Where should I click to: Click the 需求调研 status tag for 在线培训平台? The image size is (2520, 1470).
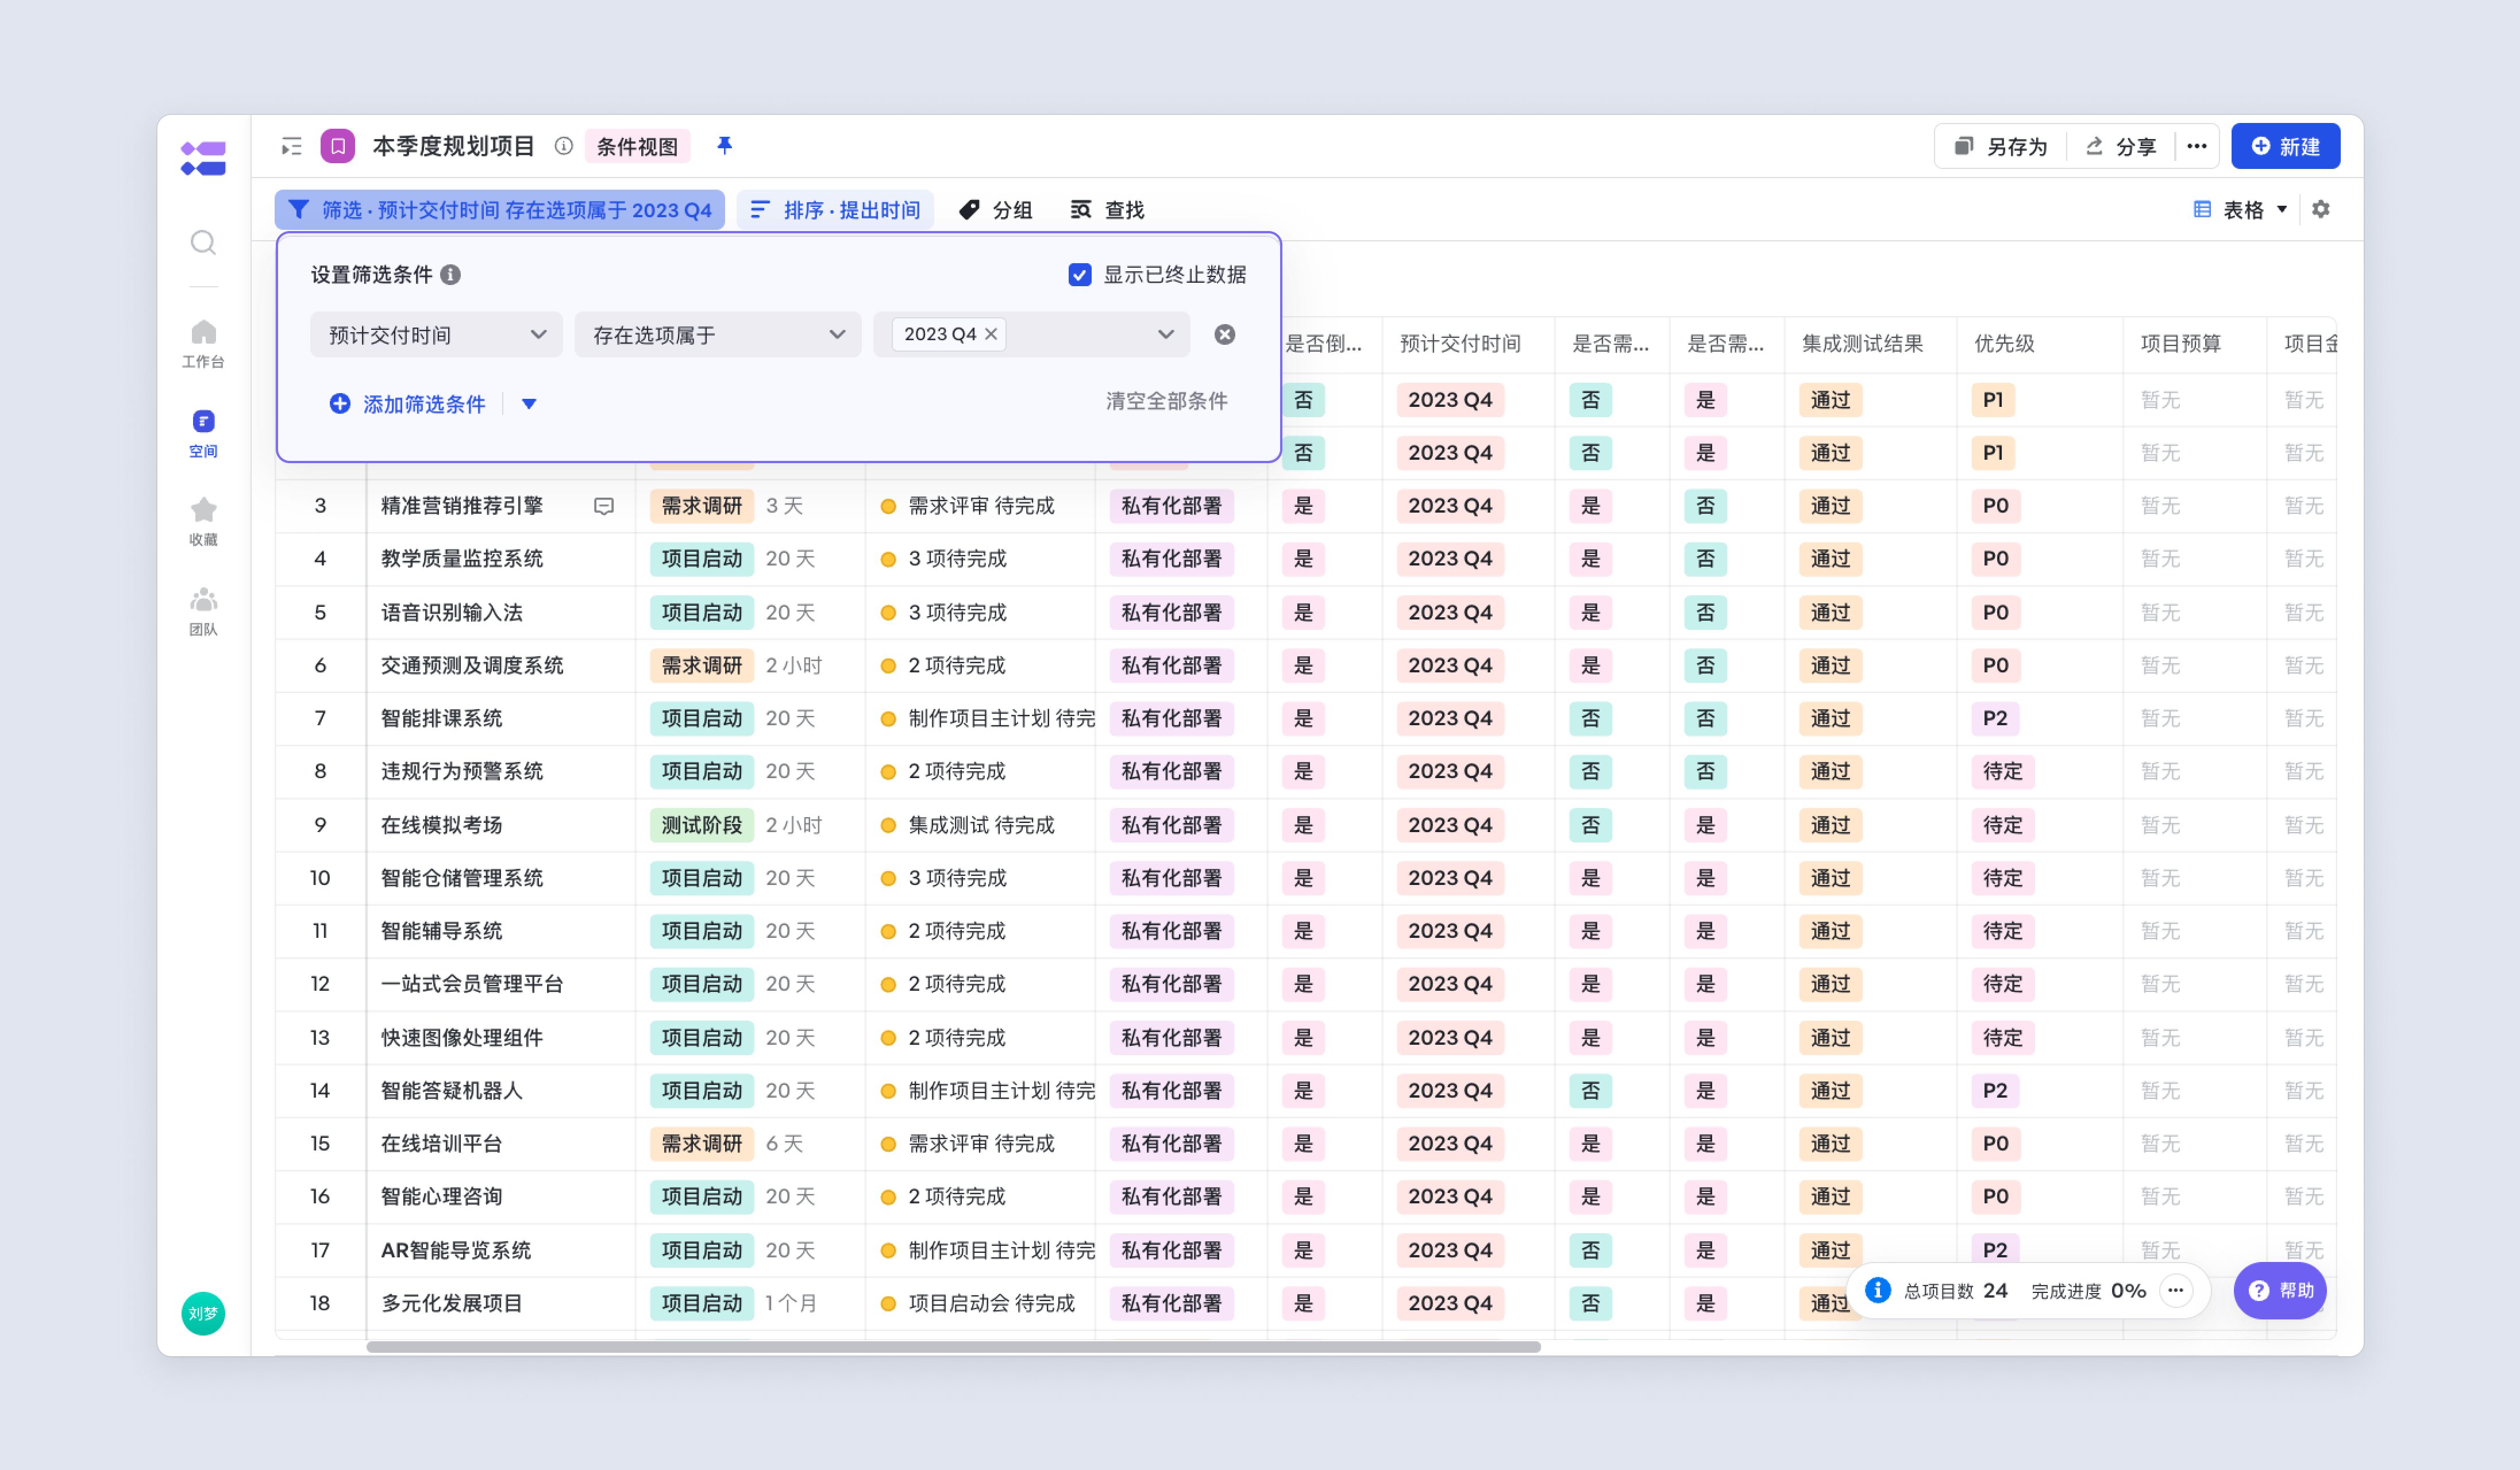pos(702,1143)
